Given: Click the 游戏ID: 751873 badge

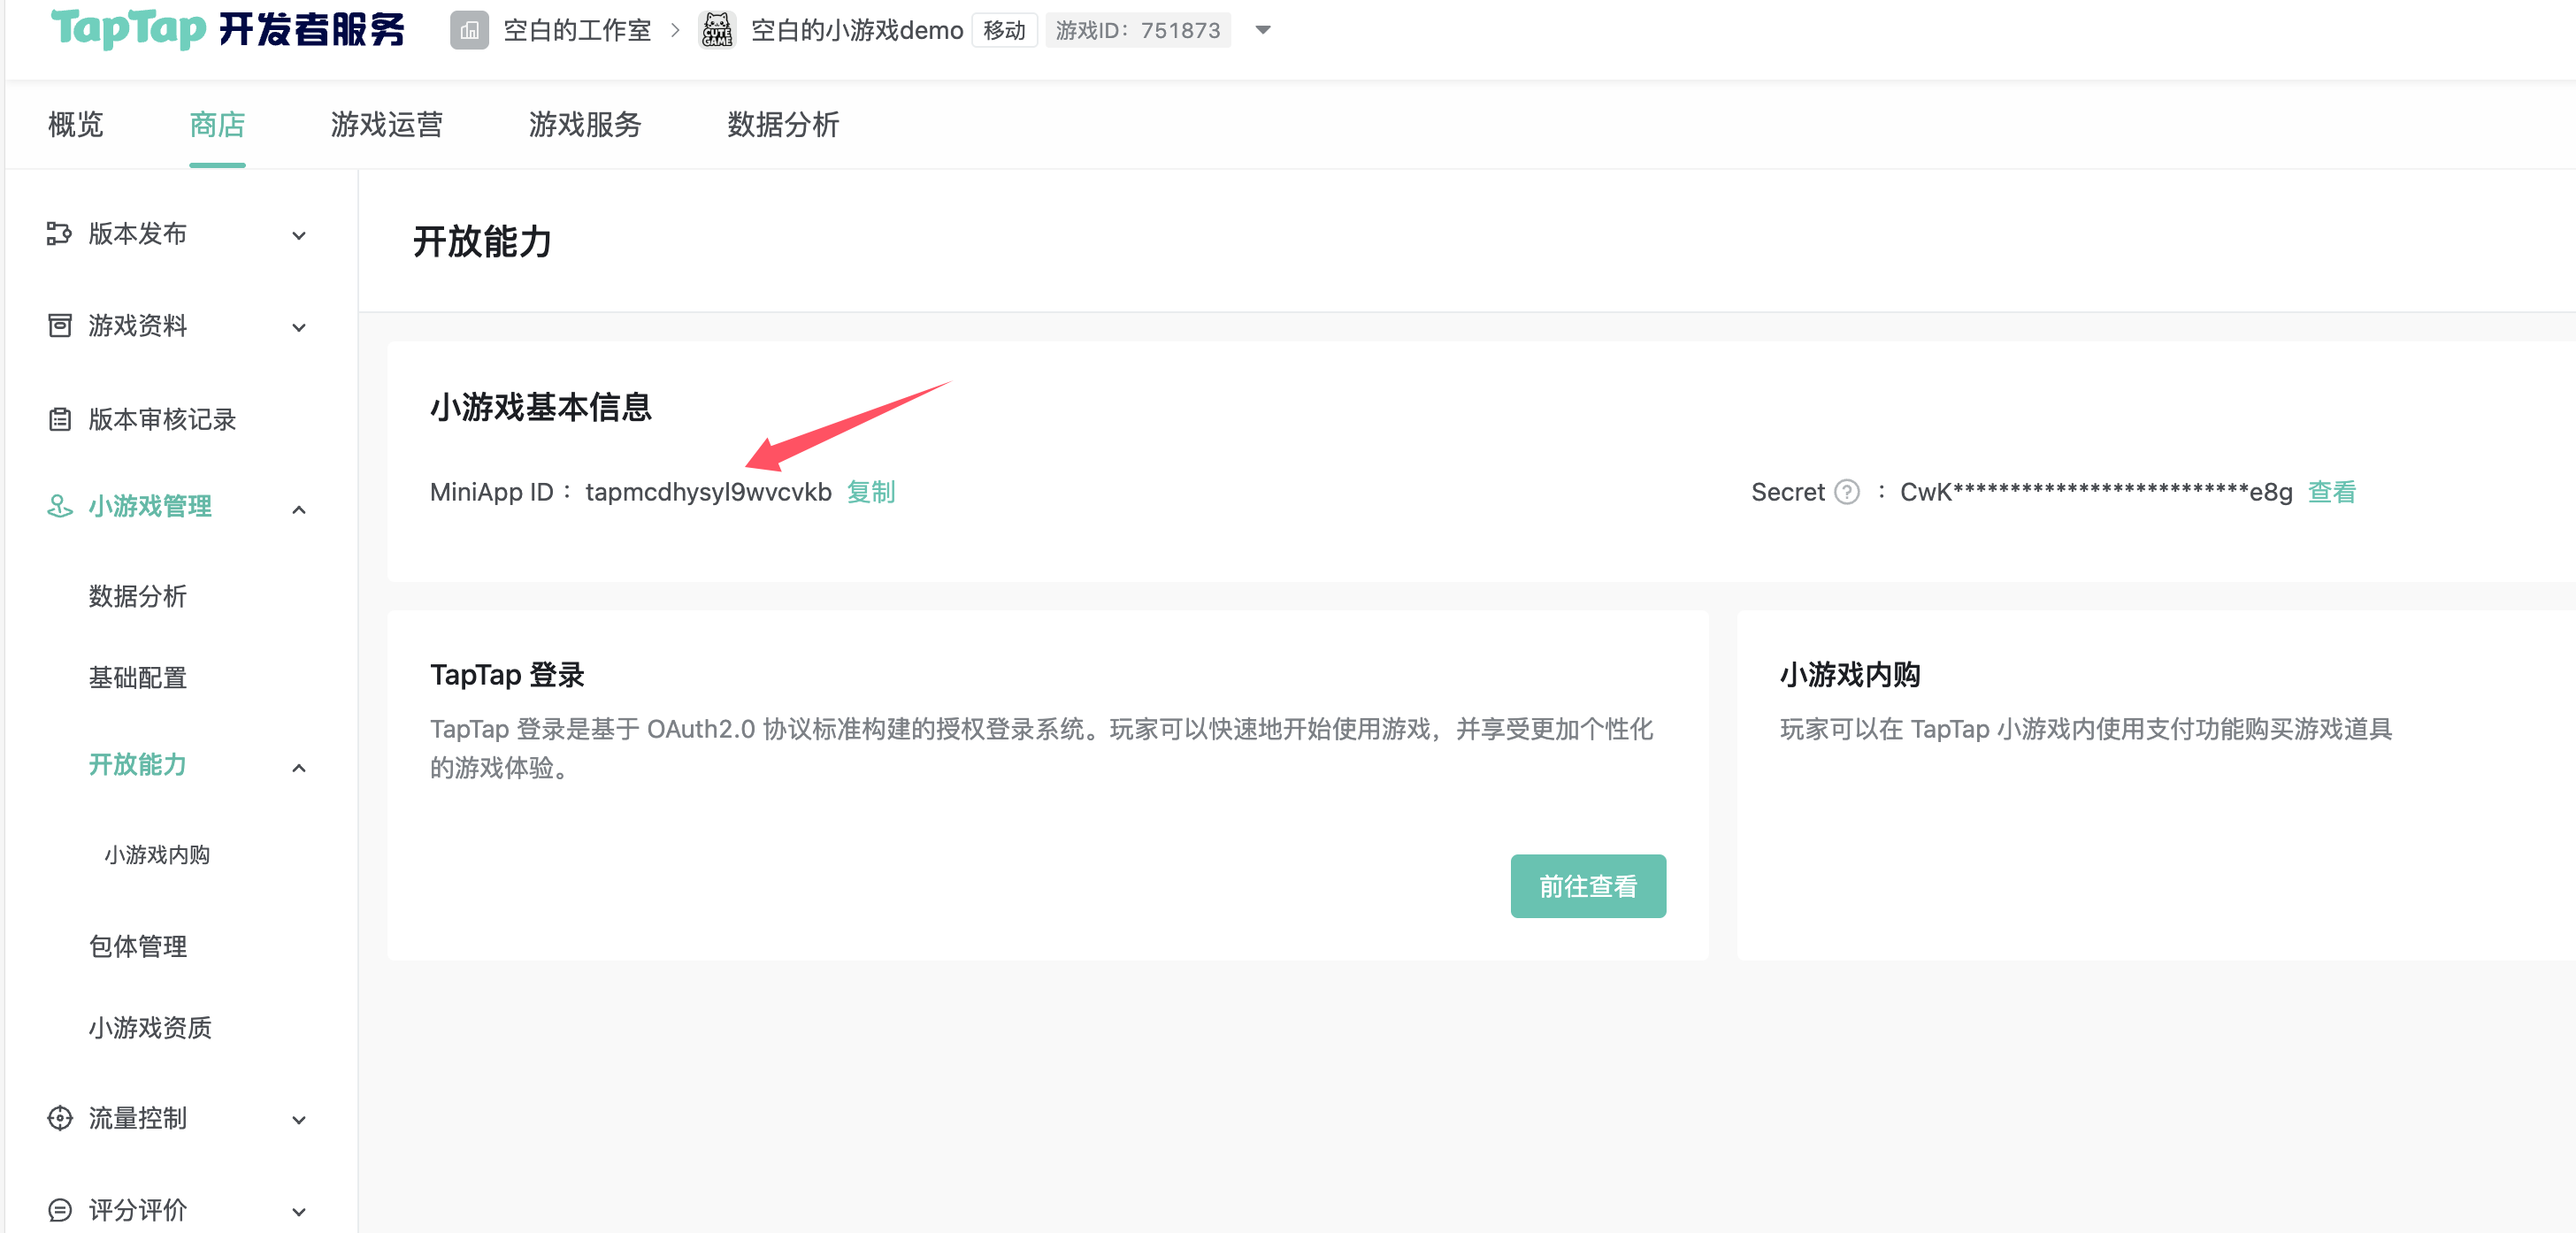Looking at the screenshot, I should tap(1138, 31).
